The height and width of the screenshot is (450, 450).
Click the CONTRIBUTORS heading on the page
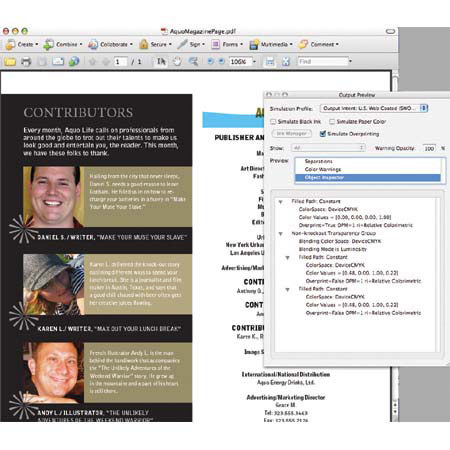click(x=78, y=112)
